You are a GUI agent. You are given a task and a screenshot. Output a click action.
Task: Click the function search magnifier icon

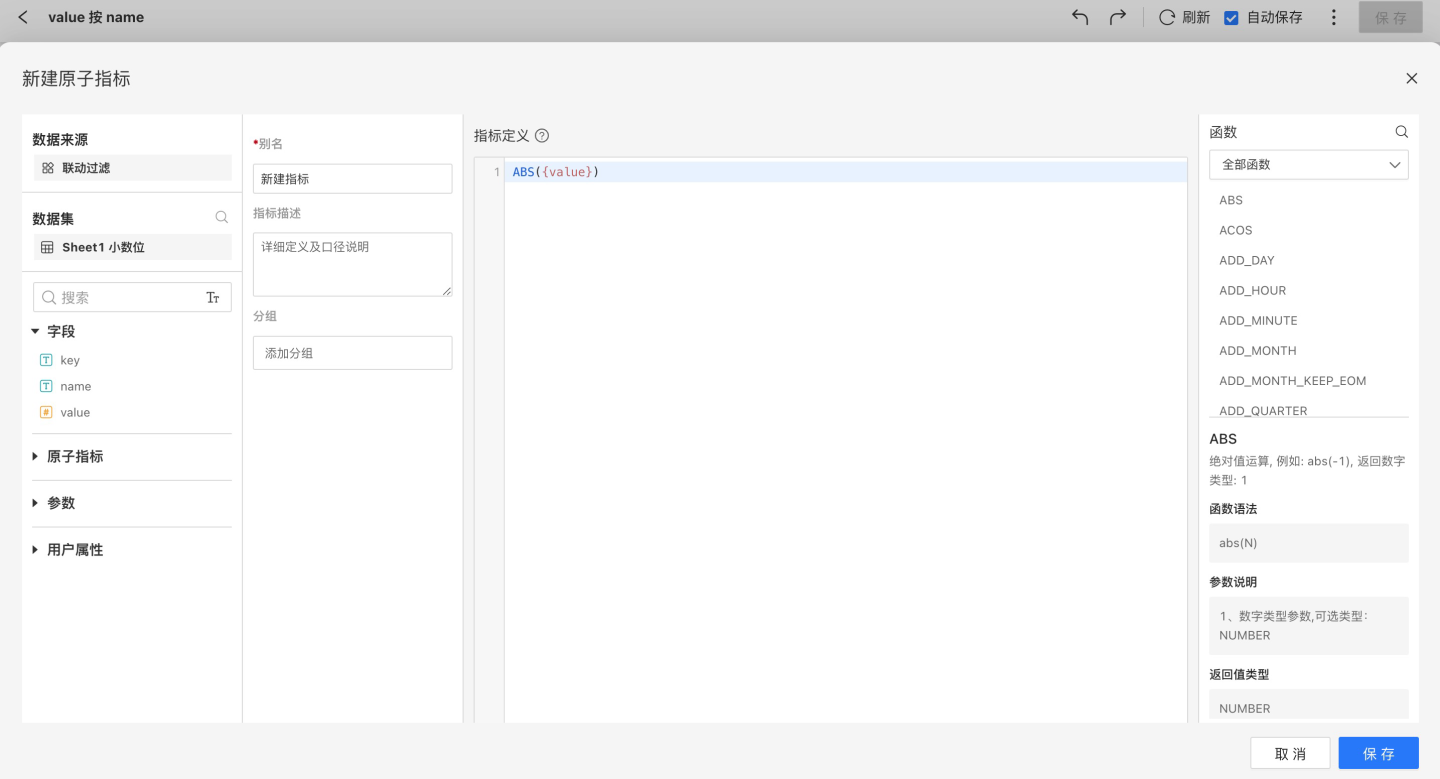(x=1401, y=132)
